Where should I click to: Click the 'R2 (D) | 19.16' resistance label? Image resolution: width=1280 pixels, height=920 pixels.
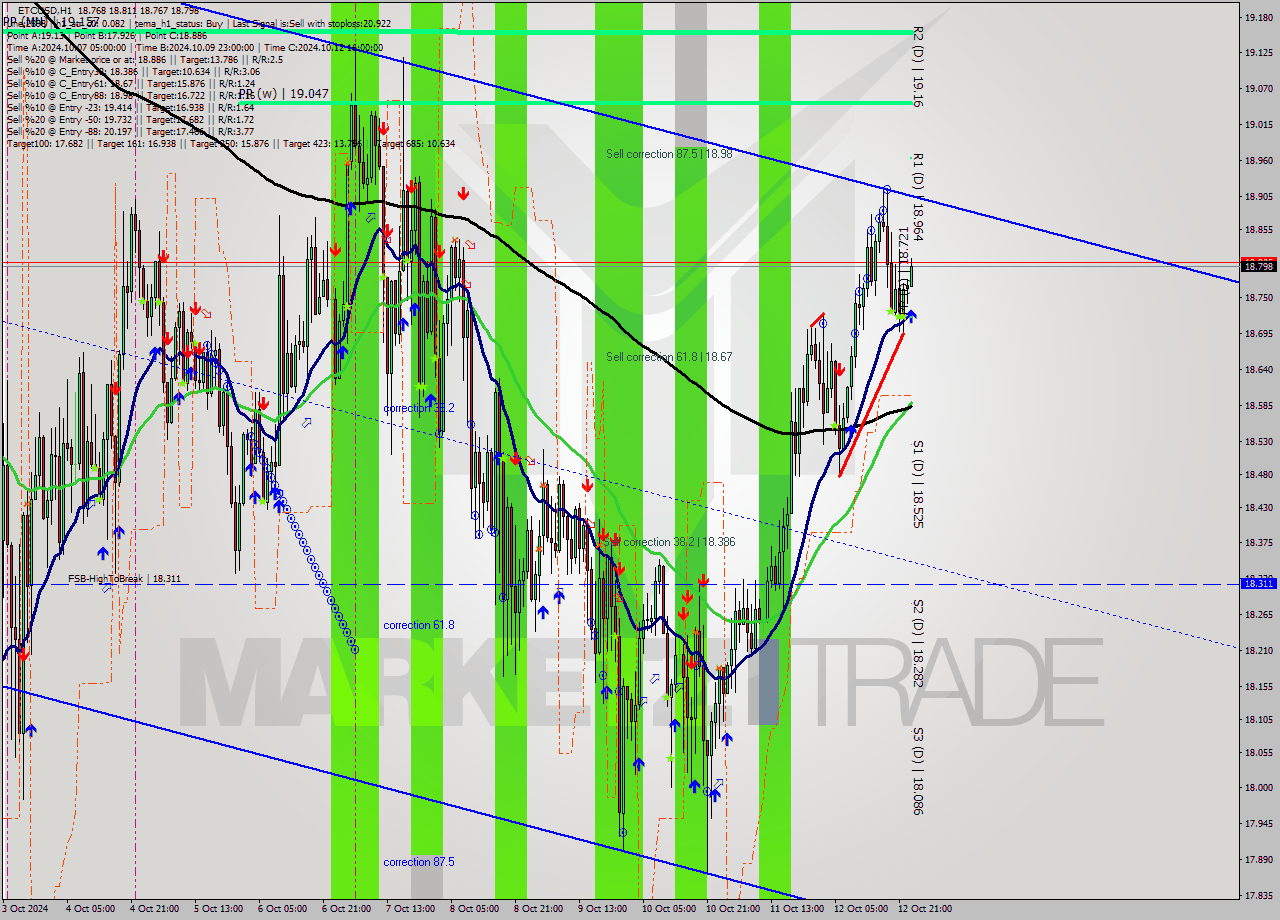(x=917, y=67)
